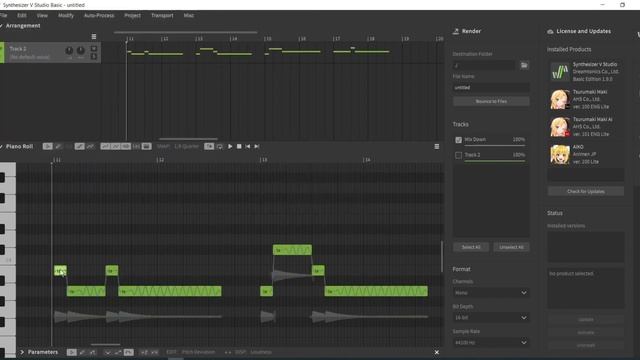This screenshot has height=360, width=640.
Task: Open the Misc menu
Action: coord(189,16)
